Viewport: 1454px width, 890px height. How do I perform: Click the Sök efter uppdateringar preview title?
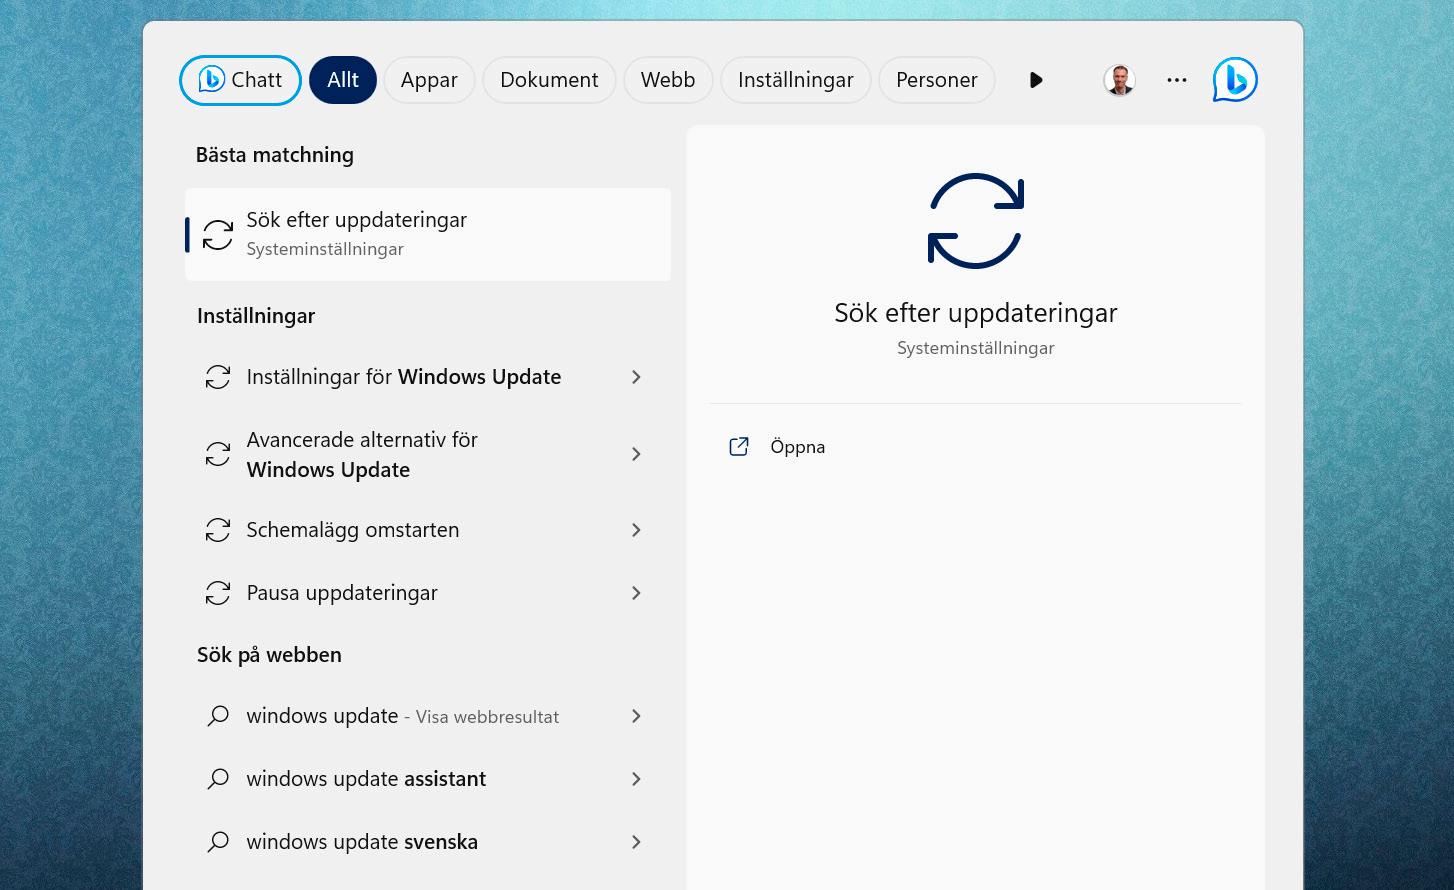(x=976, y=313)
